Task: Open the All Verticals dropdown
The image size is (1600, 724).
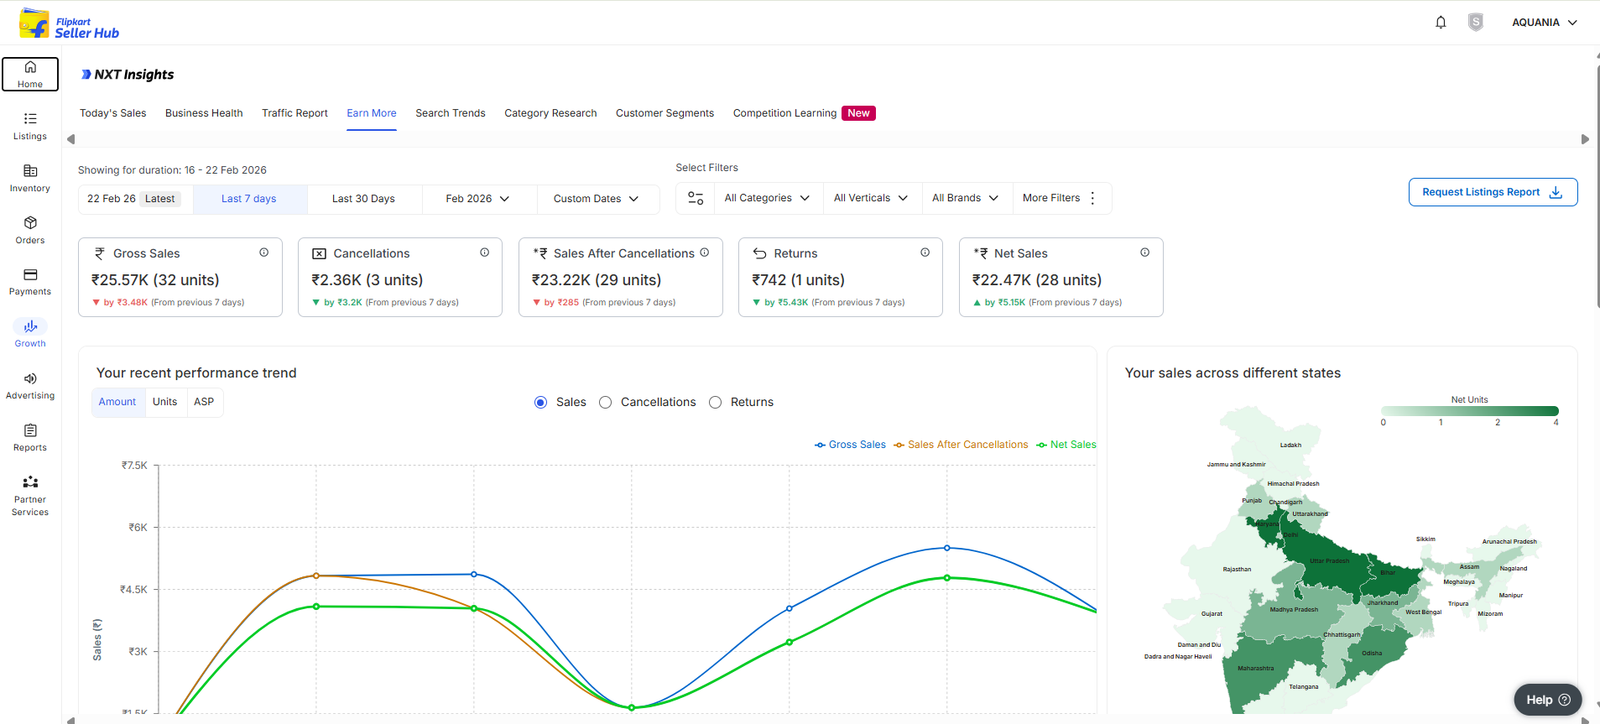Action: (x=871, y=198)
